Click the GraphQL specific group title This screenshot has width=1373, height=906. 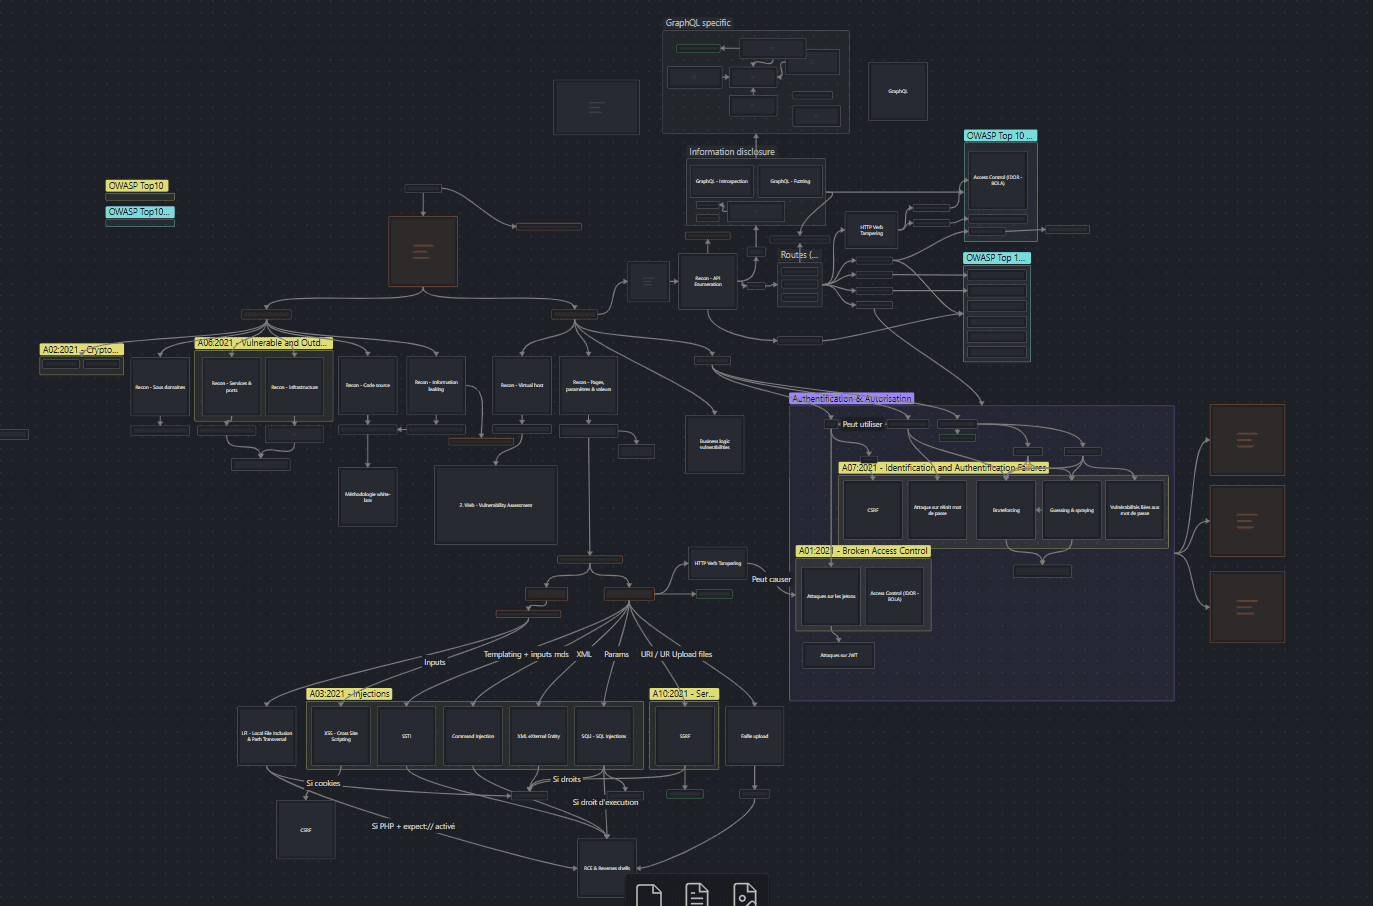[x=698, y=22]
